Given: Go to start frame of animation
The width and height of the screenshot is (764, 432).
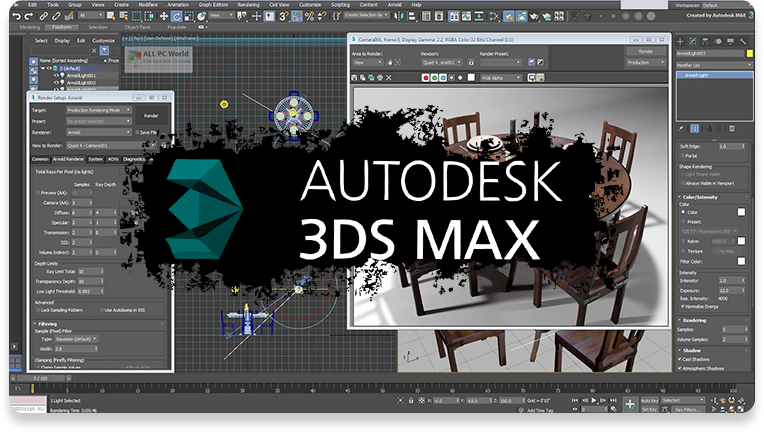Looking at the screenshot, I should coord(575,400).
